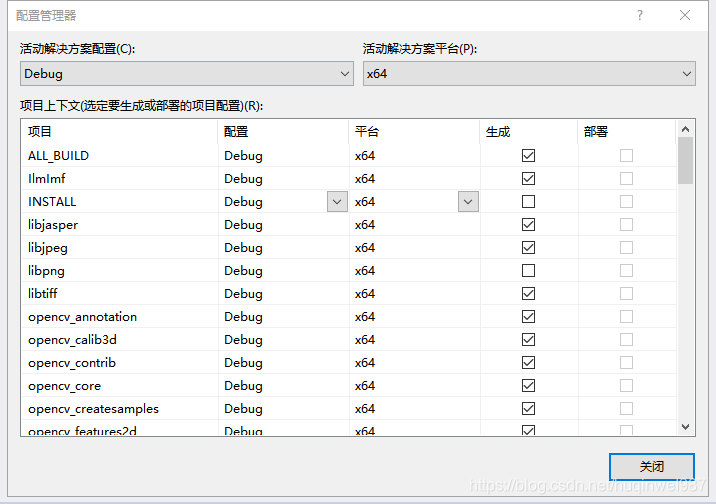Enable the INSTALL build checkbox
Viewport: 716px width, 504px height.
click(528, 202)
